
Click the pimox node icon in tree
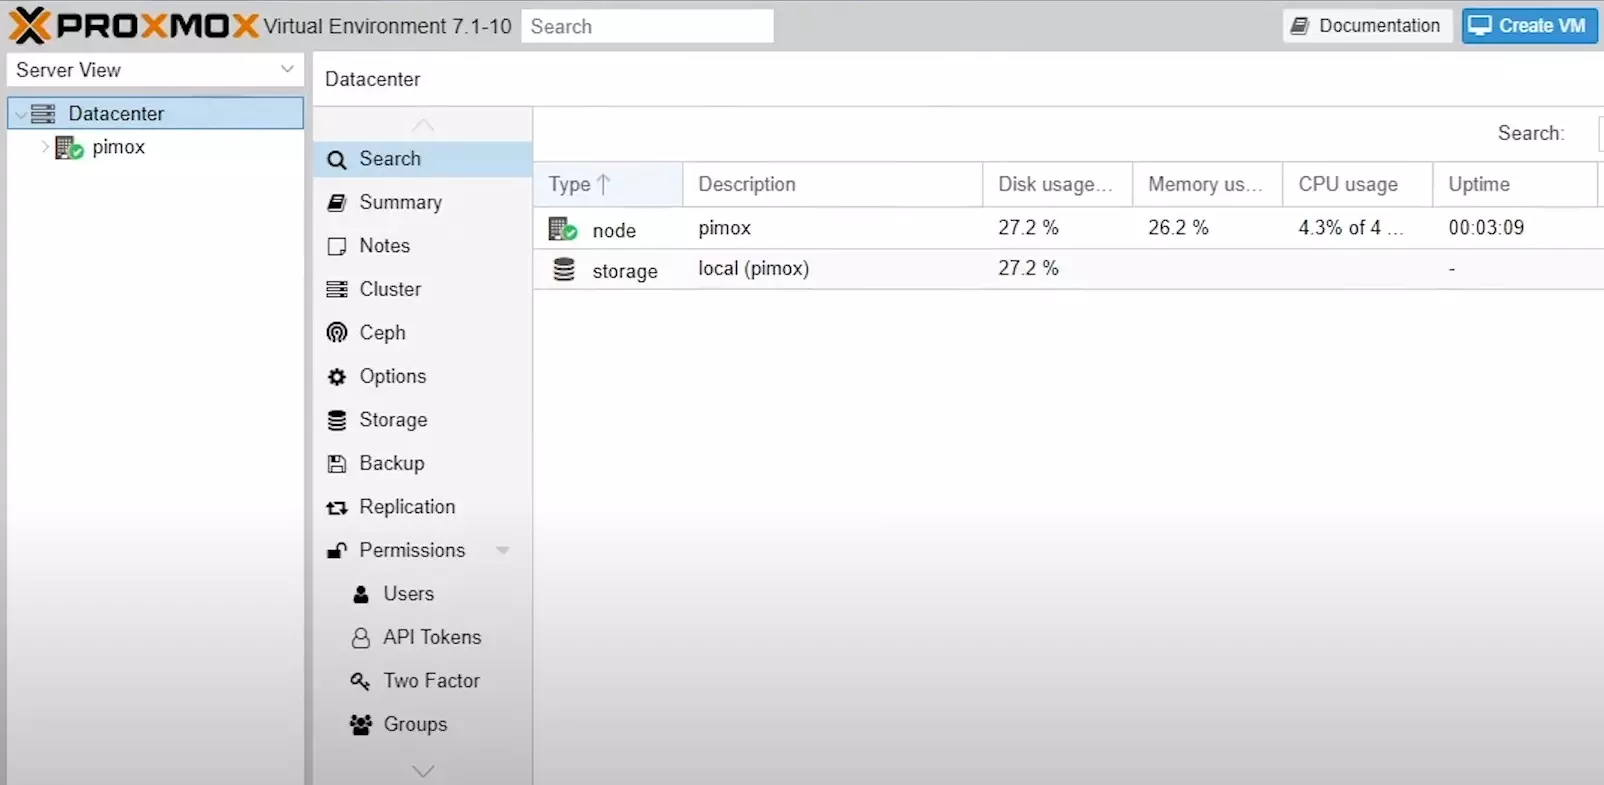point(69,148)
